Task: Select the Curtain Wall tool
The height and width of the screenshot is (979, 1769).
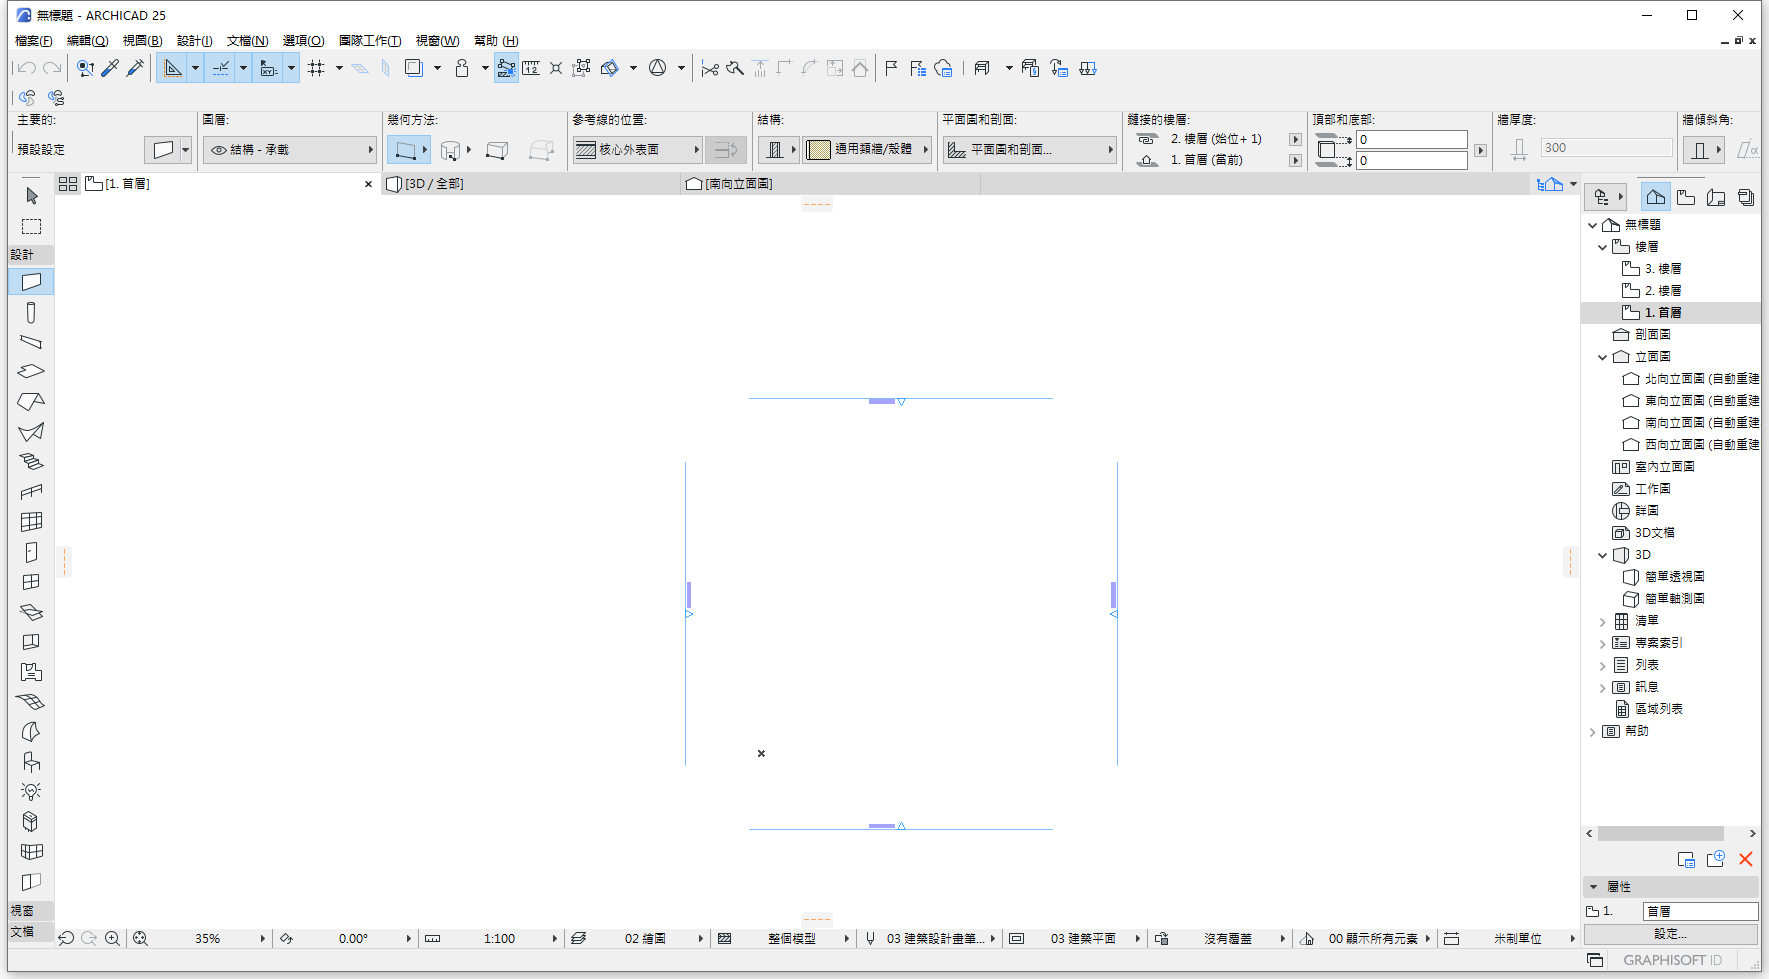Action: [x=31, y=522]
